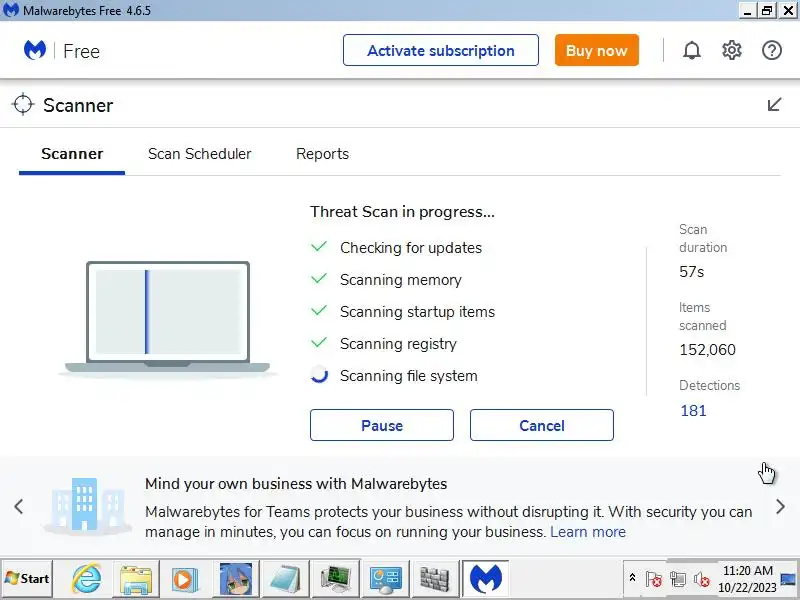Pause the threat scan
The width and height of the screenshot is (800, 600).
tap(382, 425)
